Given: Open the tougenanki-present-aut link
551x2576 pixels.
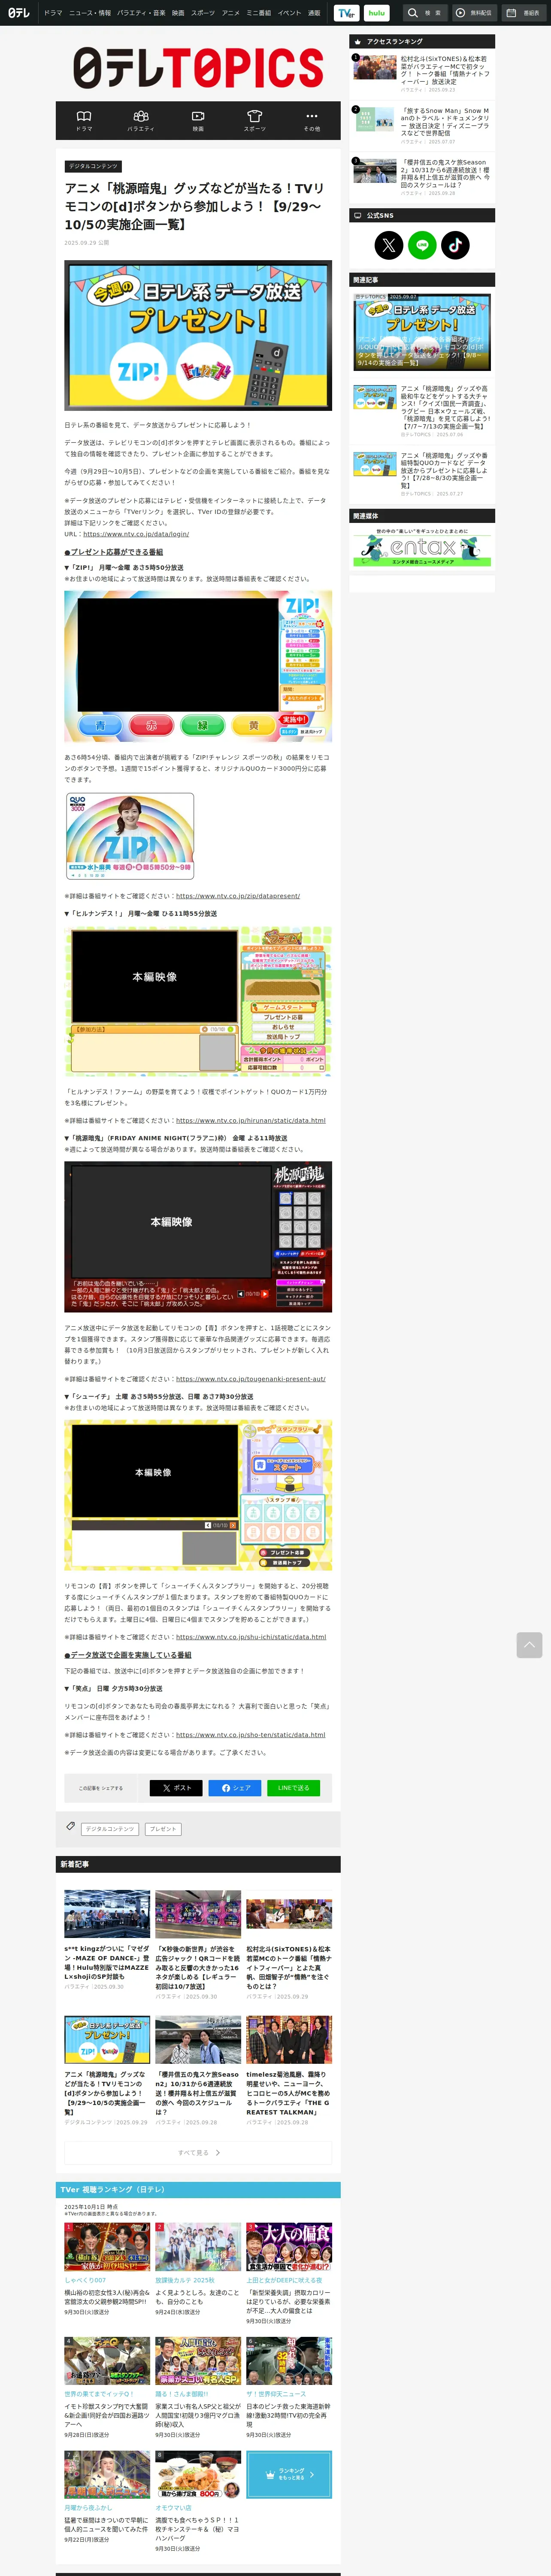Looking at the screenshot, I should (250, 1378).
